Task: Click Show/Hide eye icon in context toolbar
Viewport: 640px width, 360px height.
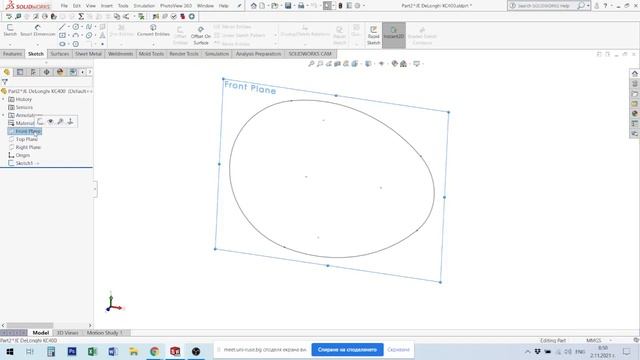Action: 51,122
